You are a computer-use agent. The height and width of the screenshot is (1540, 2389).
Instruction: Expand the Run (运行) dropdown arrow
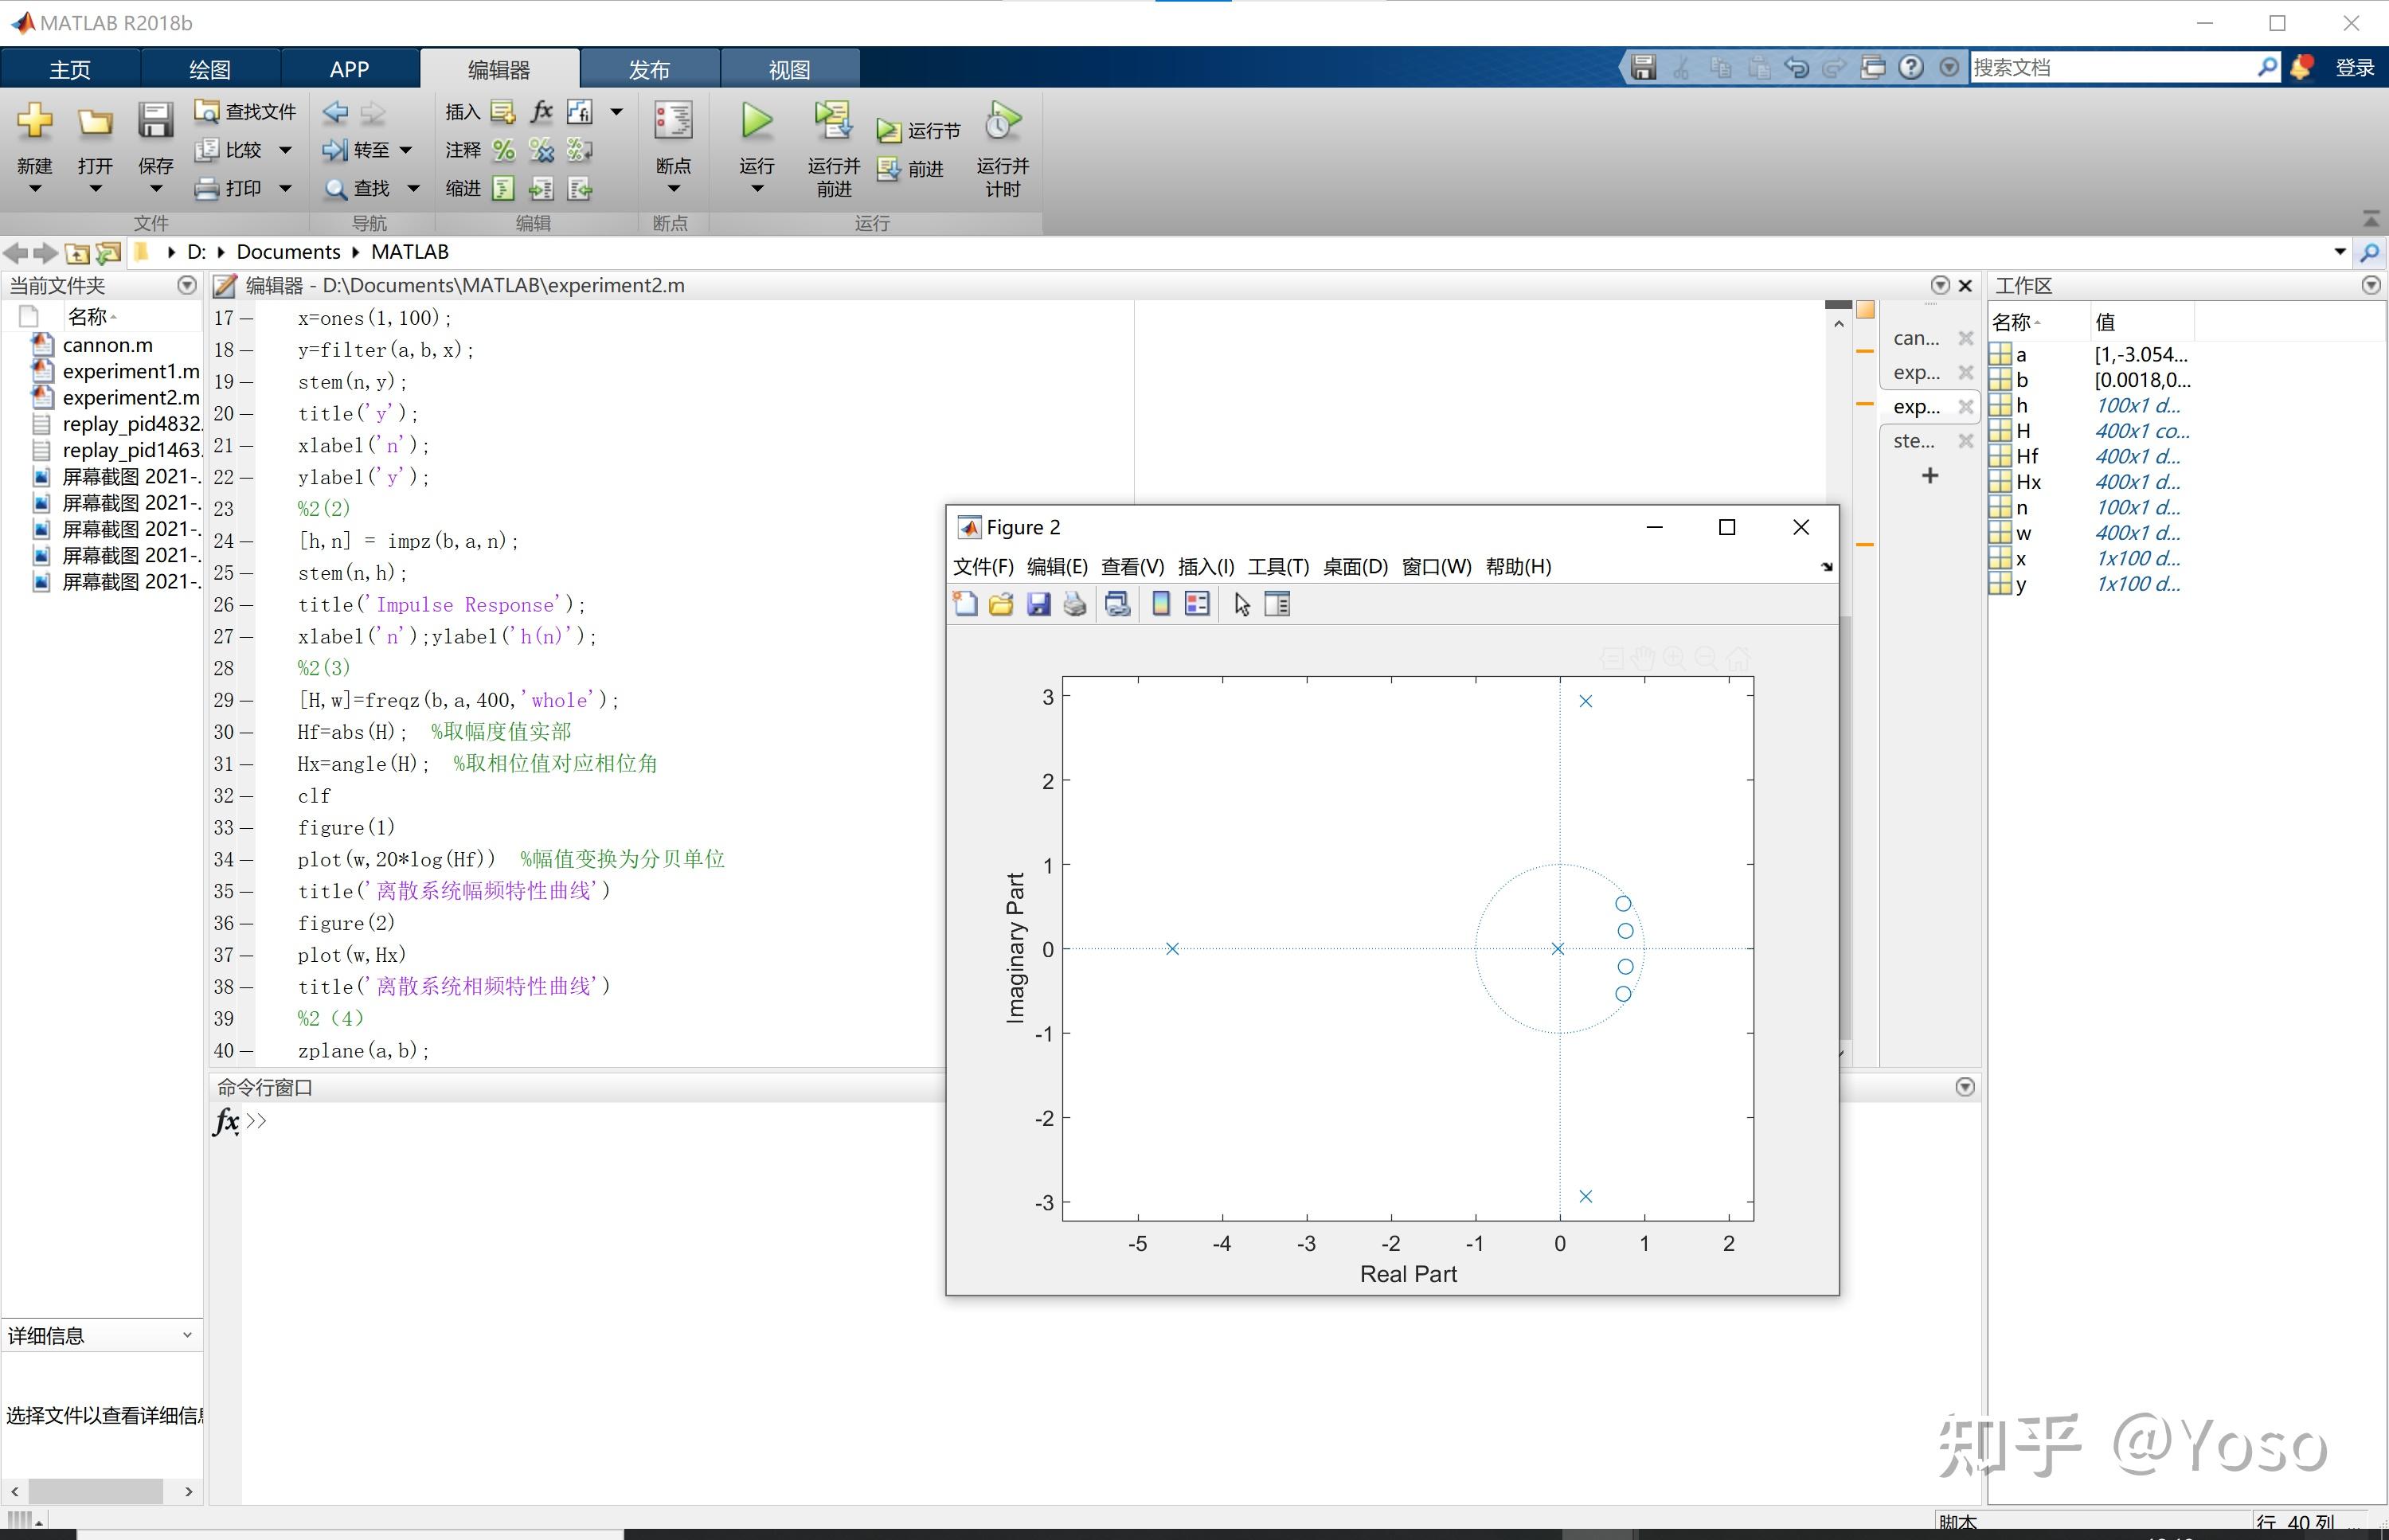(757, 189)
